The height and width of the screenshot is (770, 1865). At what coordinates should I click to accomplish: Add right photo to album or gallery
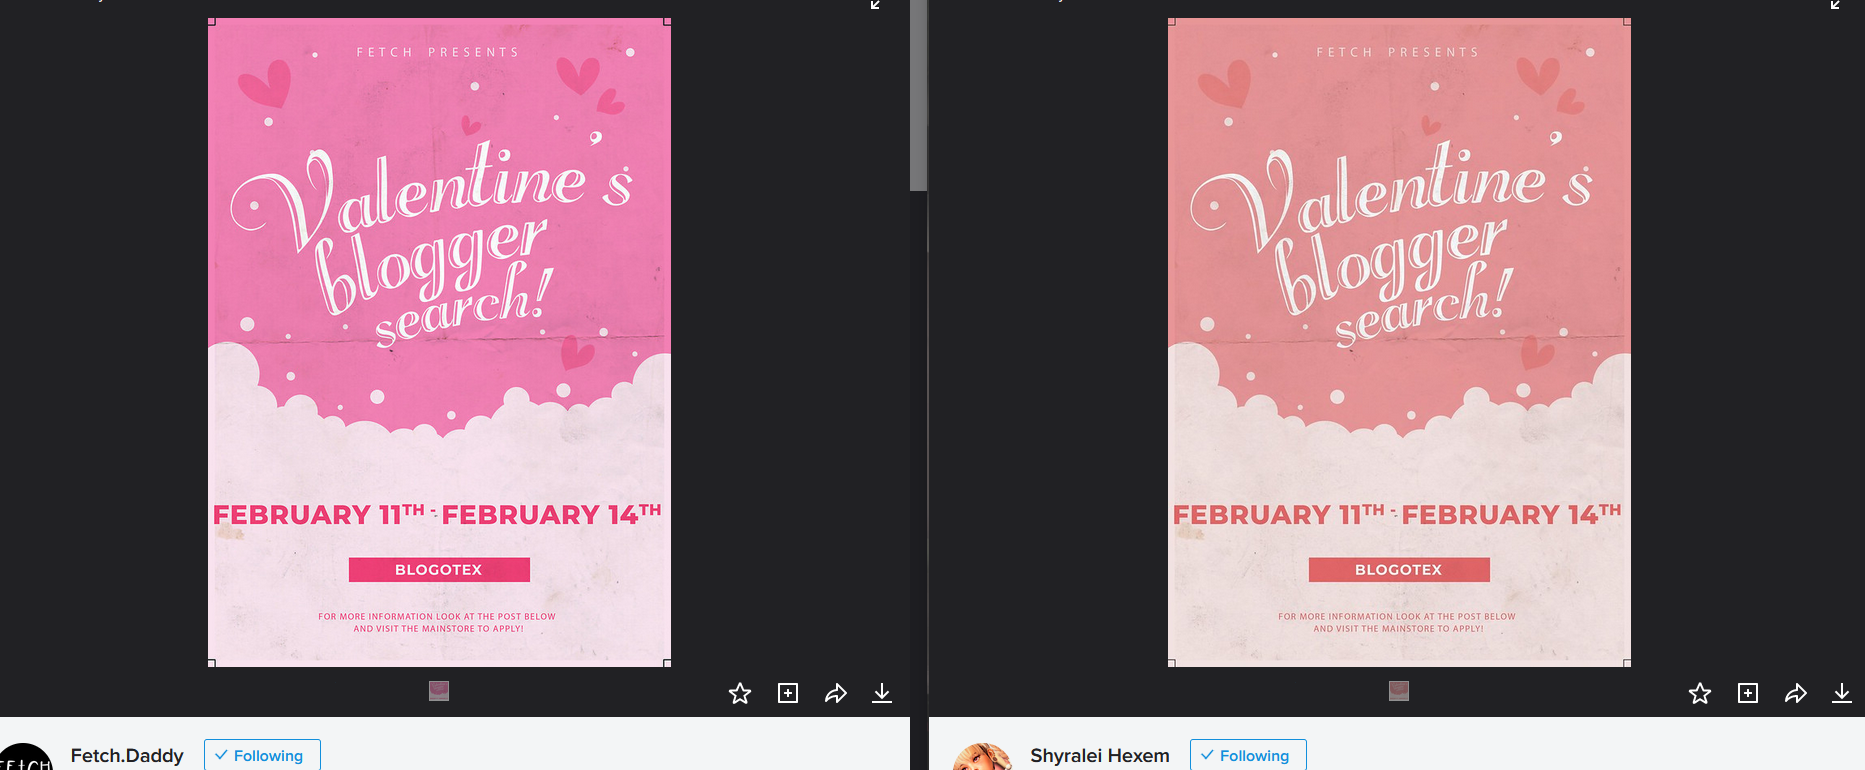(x=1748, y=693)
